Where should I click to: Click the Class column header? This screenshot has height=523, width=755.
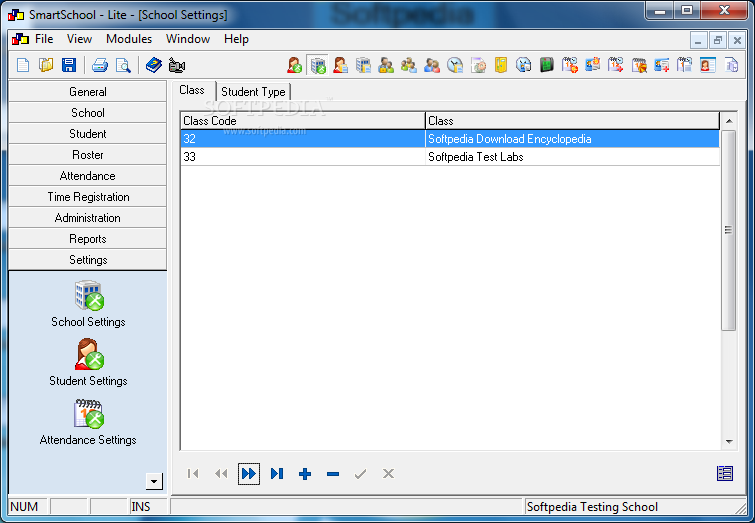click(573, 120)
